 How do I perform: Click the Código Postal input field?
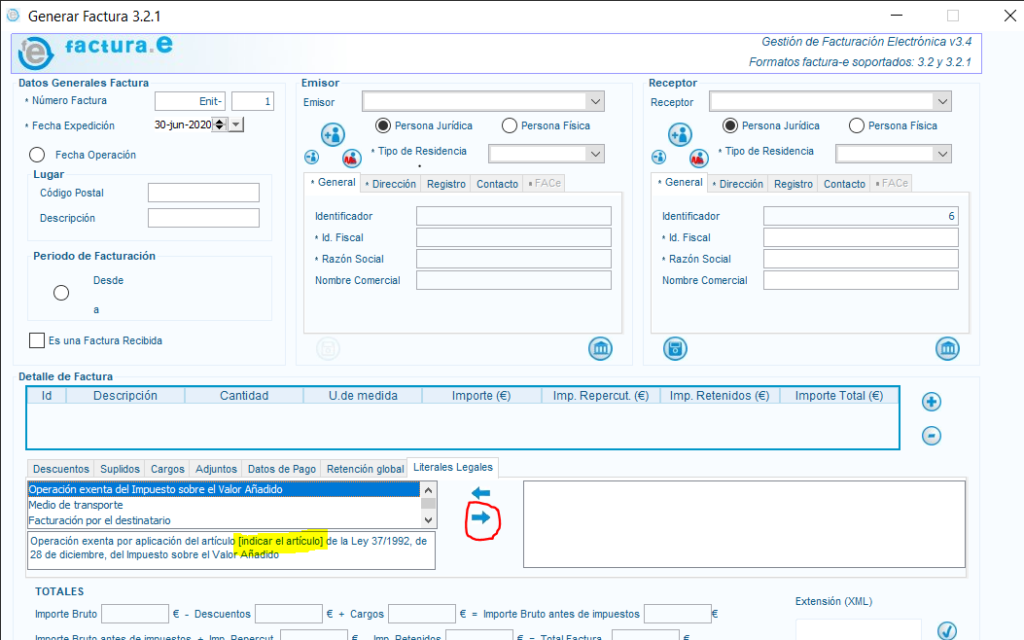click(204, 193)
